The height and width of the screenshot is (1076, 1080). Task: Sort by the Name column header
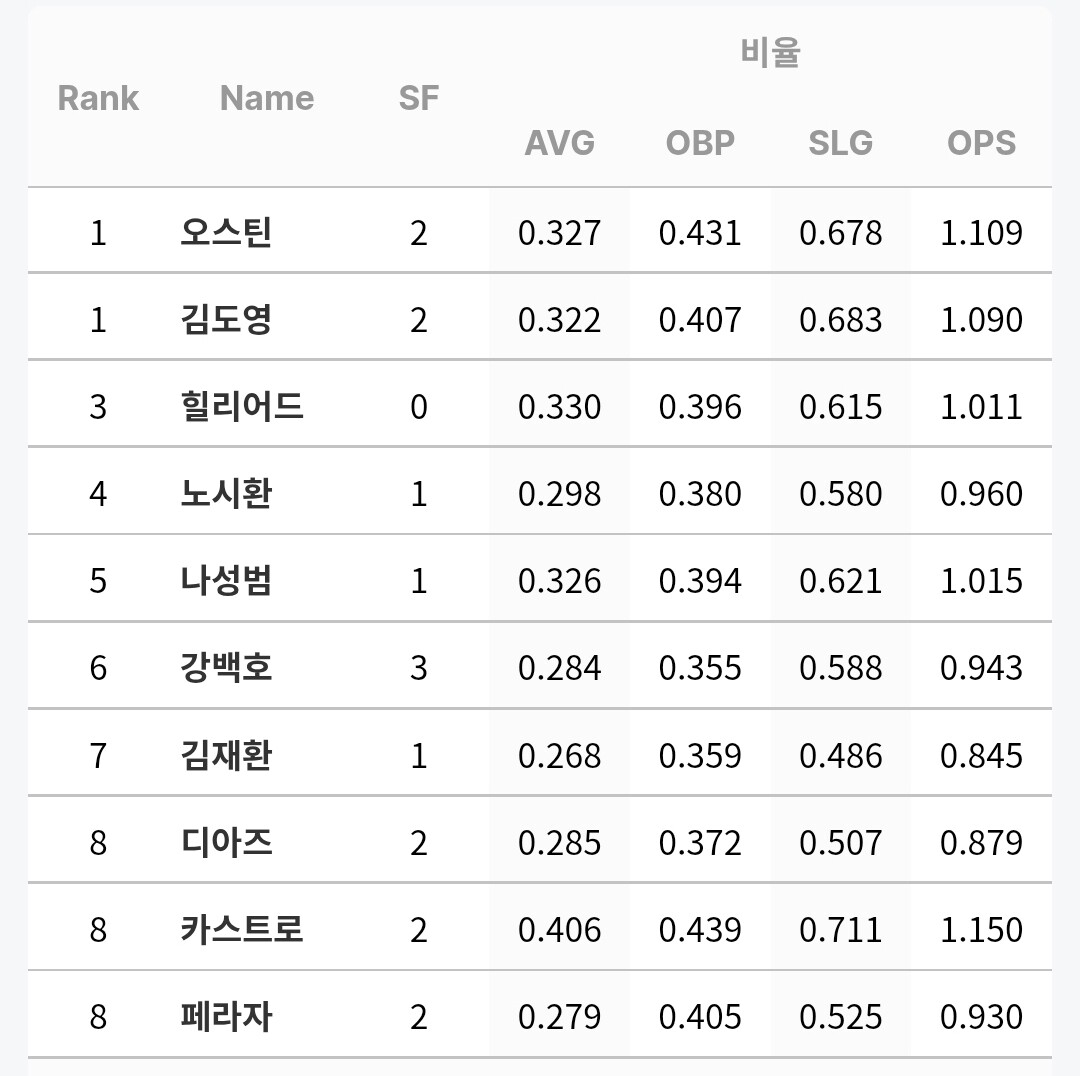pos(267,98)
